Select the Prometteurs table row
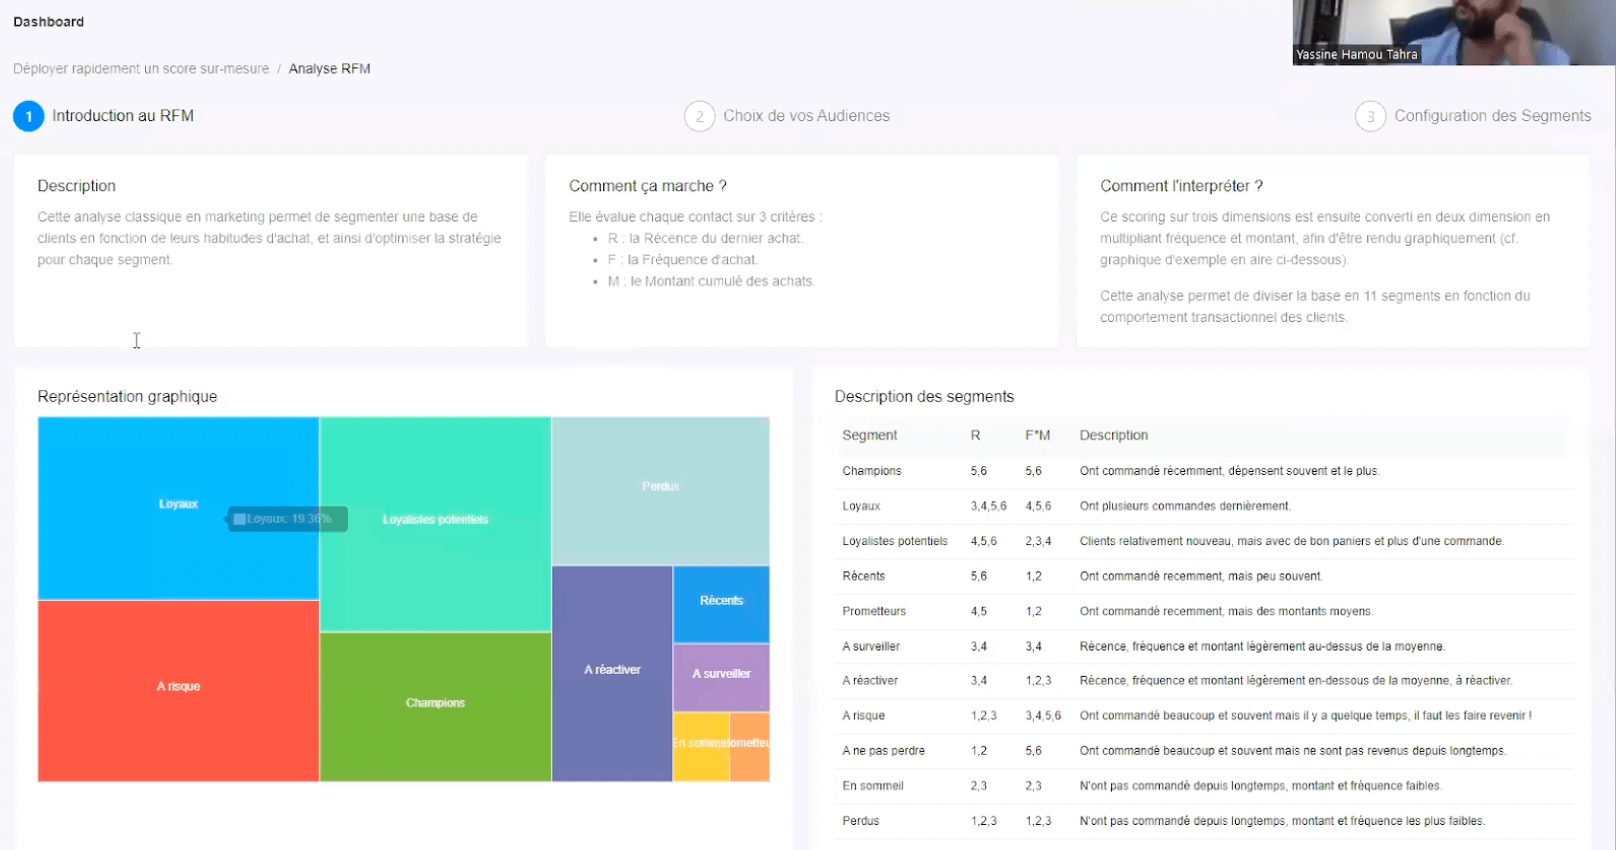1616x850 pixels. 1204,611
